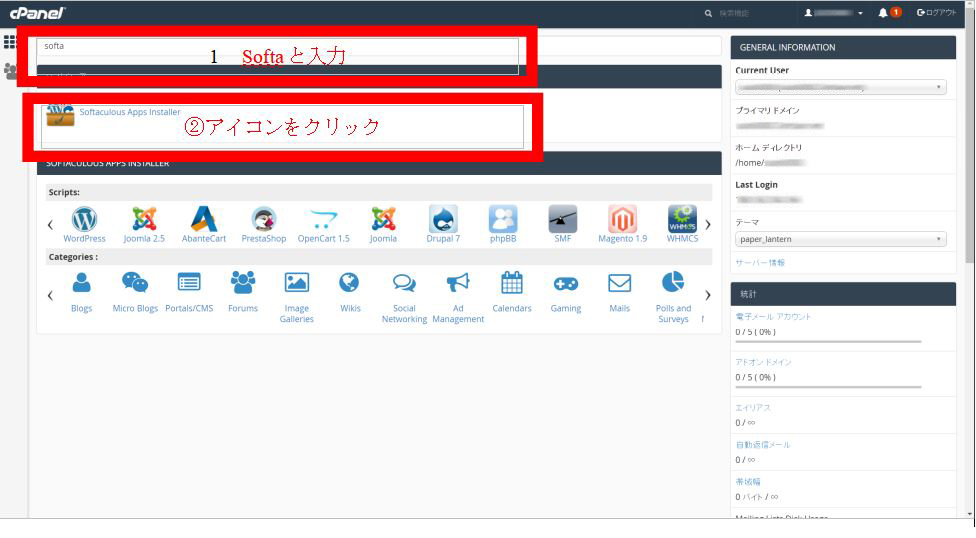Click the GENERAL INFORMATION header
The image size is (976, 538).
click(843, 47)
